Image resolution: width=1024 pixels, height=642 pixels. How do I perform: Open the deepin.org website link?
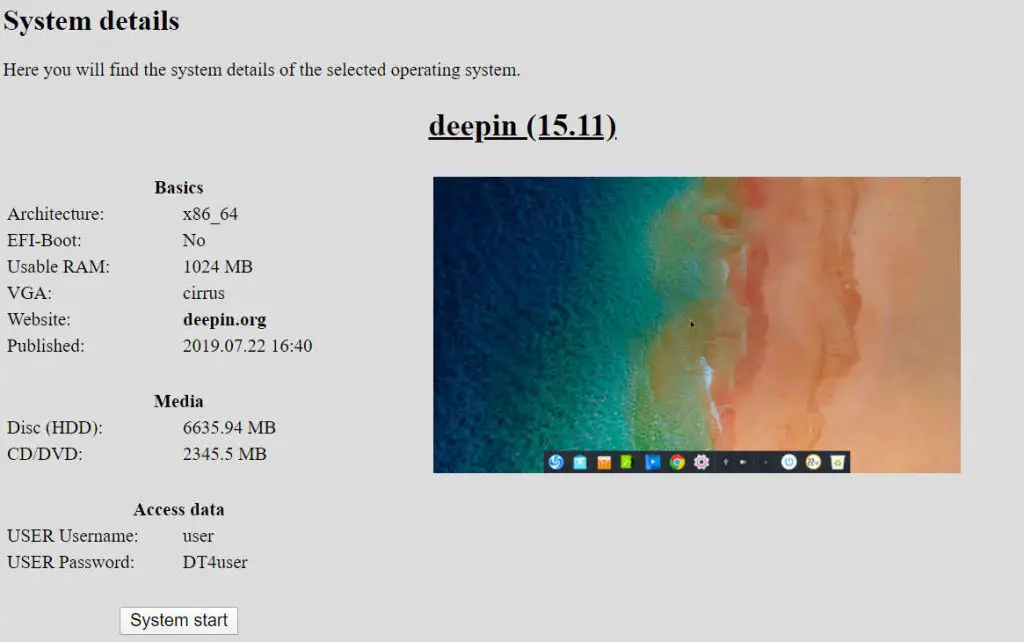tap(225, 319)
